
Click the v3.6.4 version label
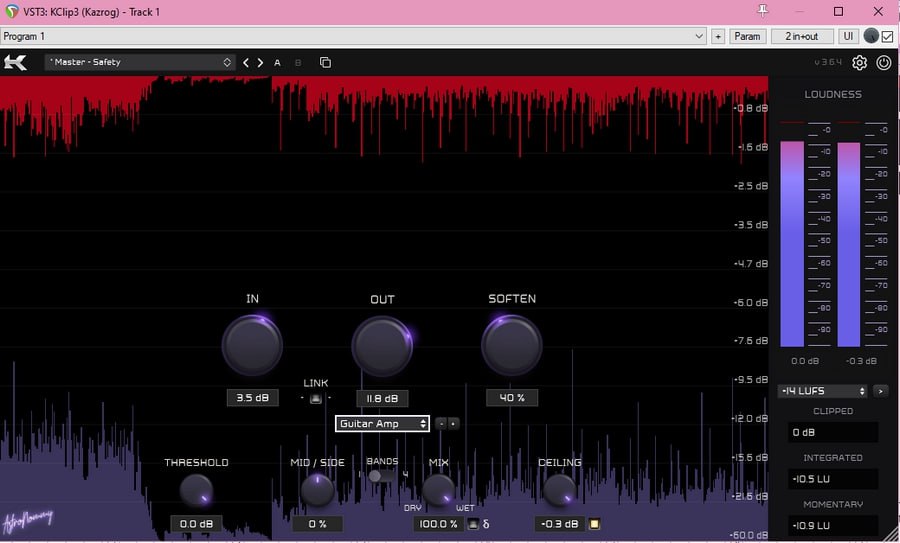[828, 62]
